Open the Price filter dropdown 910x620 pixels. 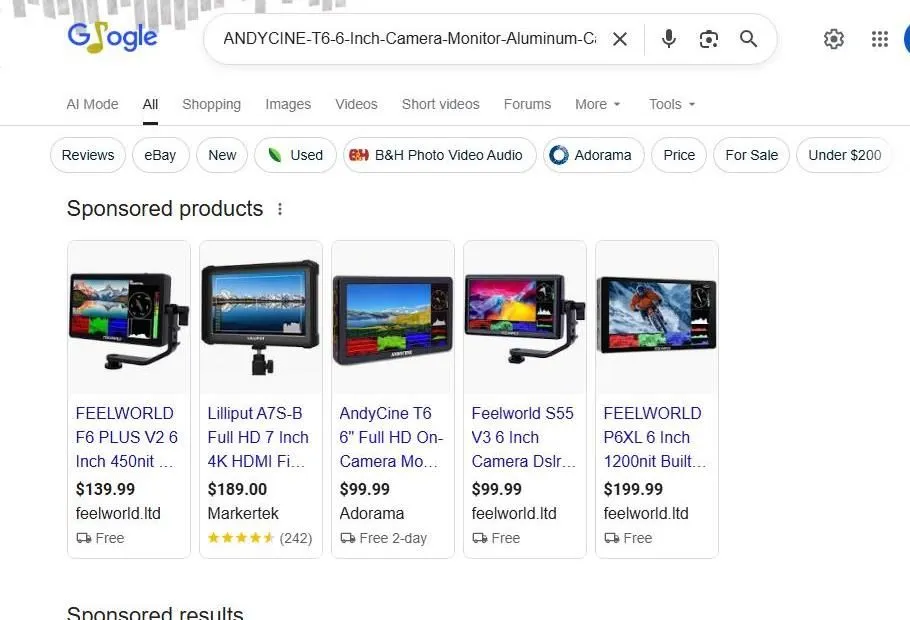679,155
